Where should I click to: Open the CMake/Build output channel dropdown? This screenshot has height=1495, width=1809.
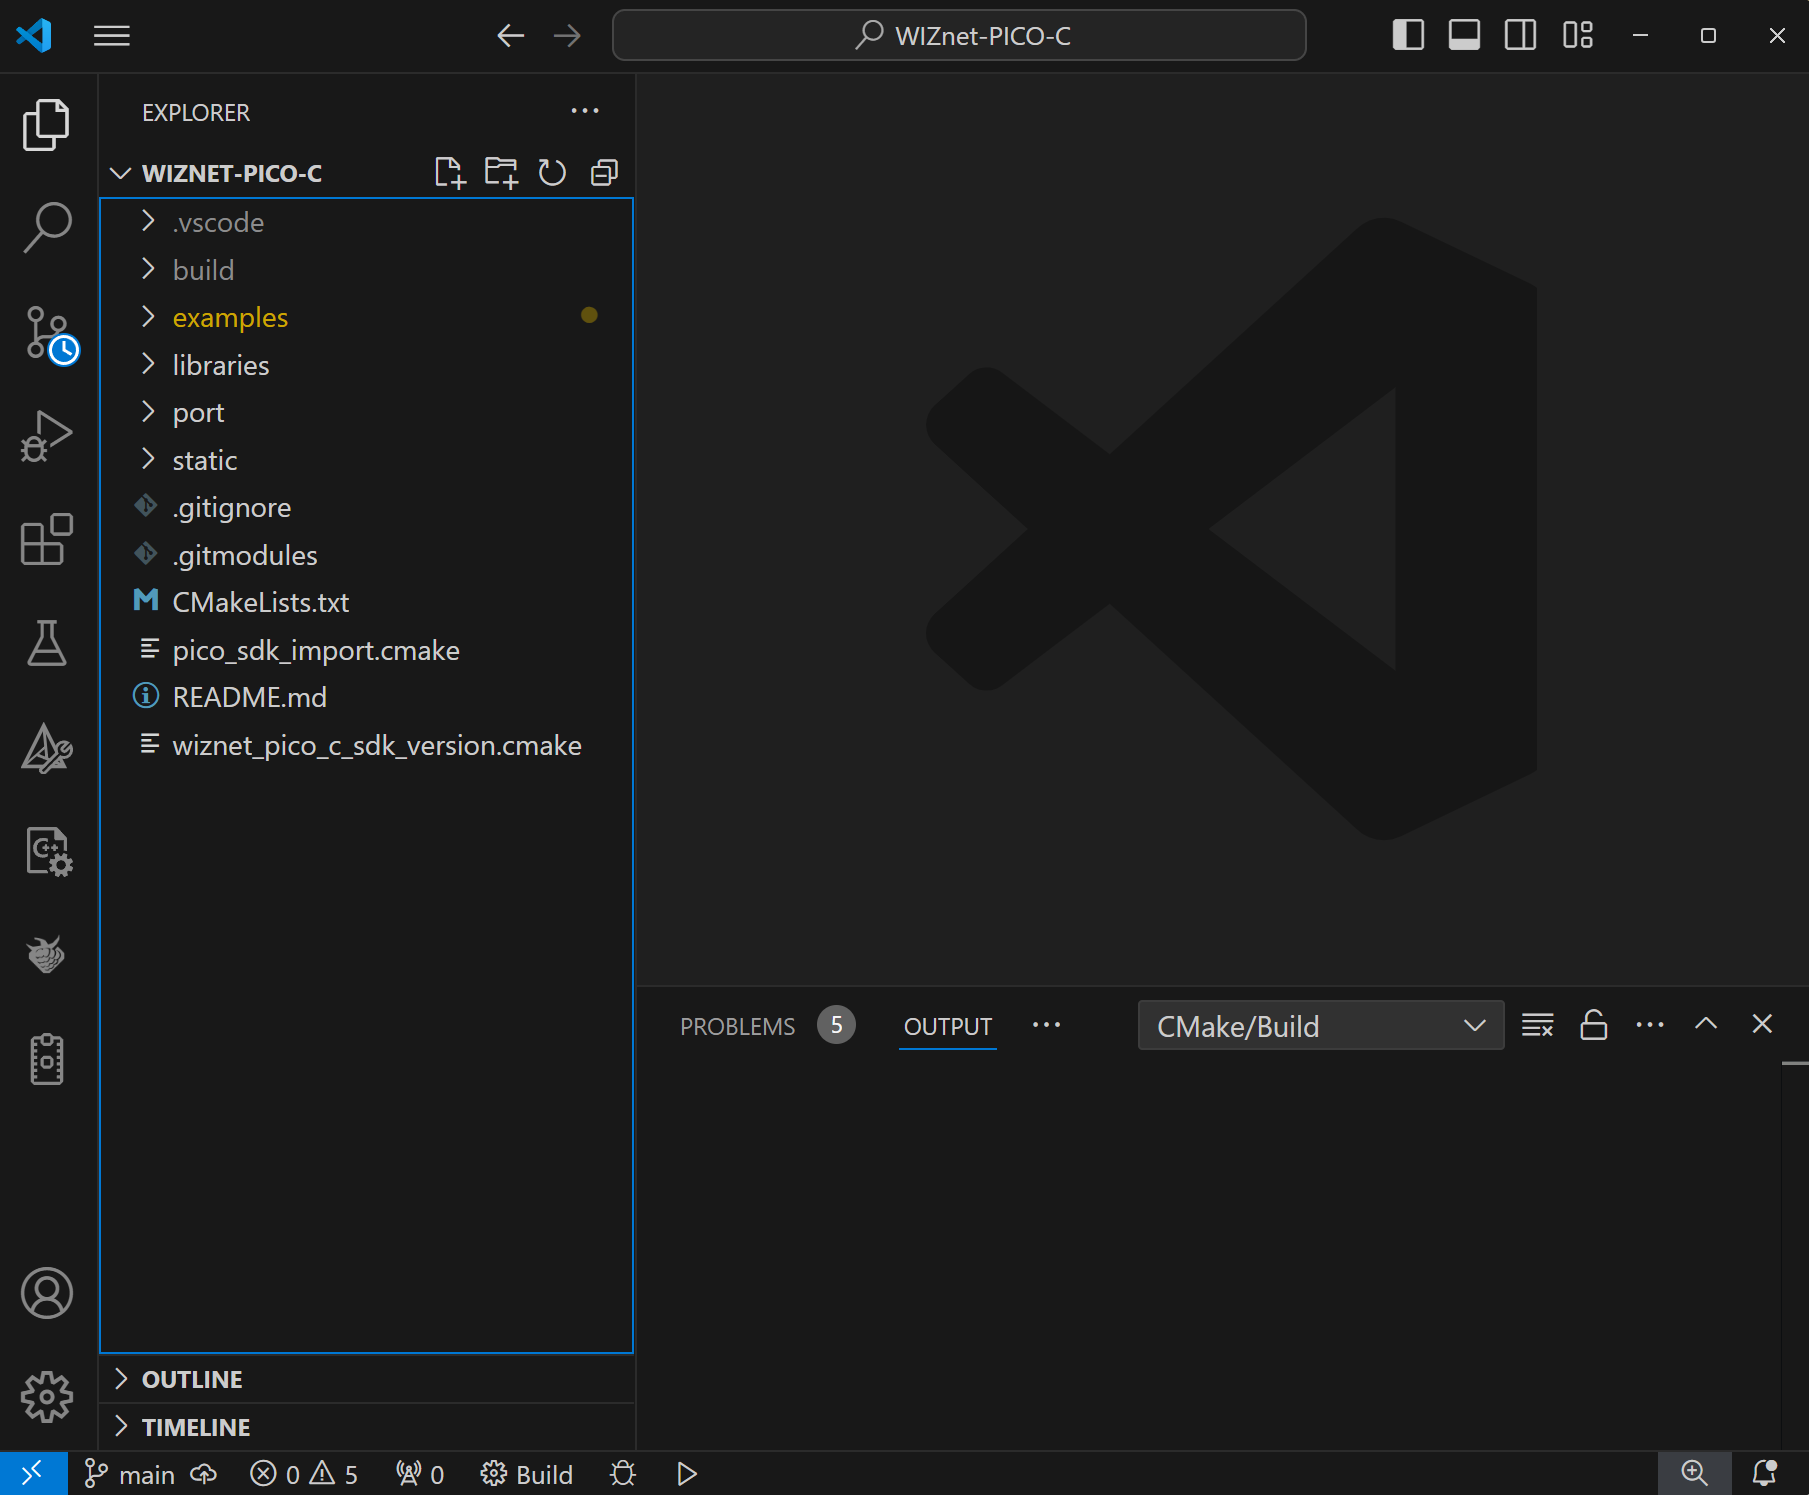pos(1321,1026)
